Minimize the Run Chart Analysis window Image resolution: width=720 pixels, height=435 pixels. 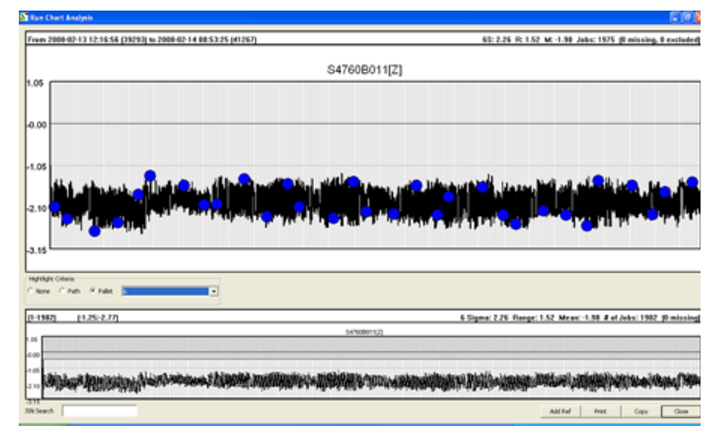click(x=675, y=17)
